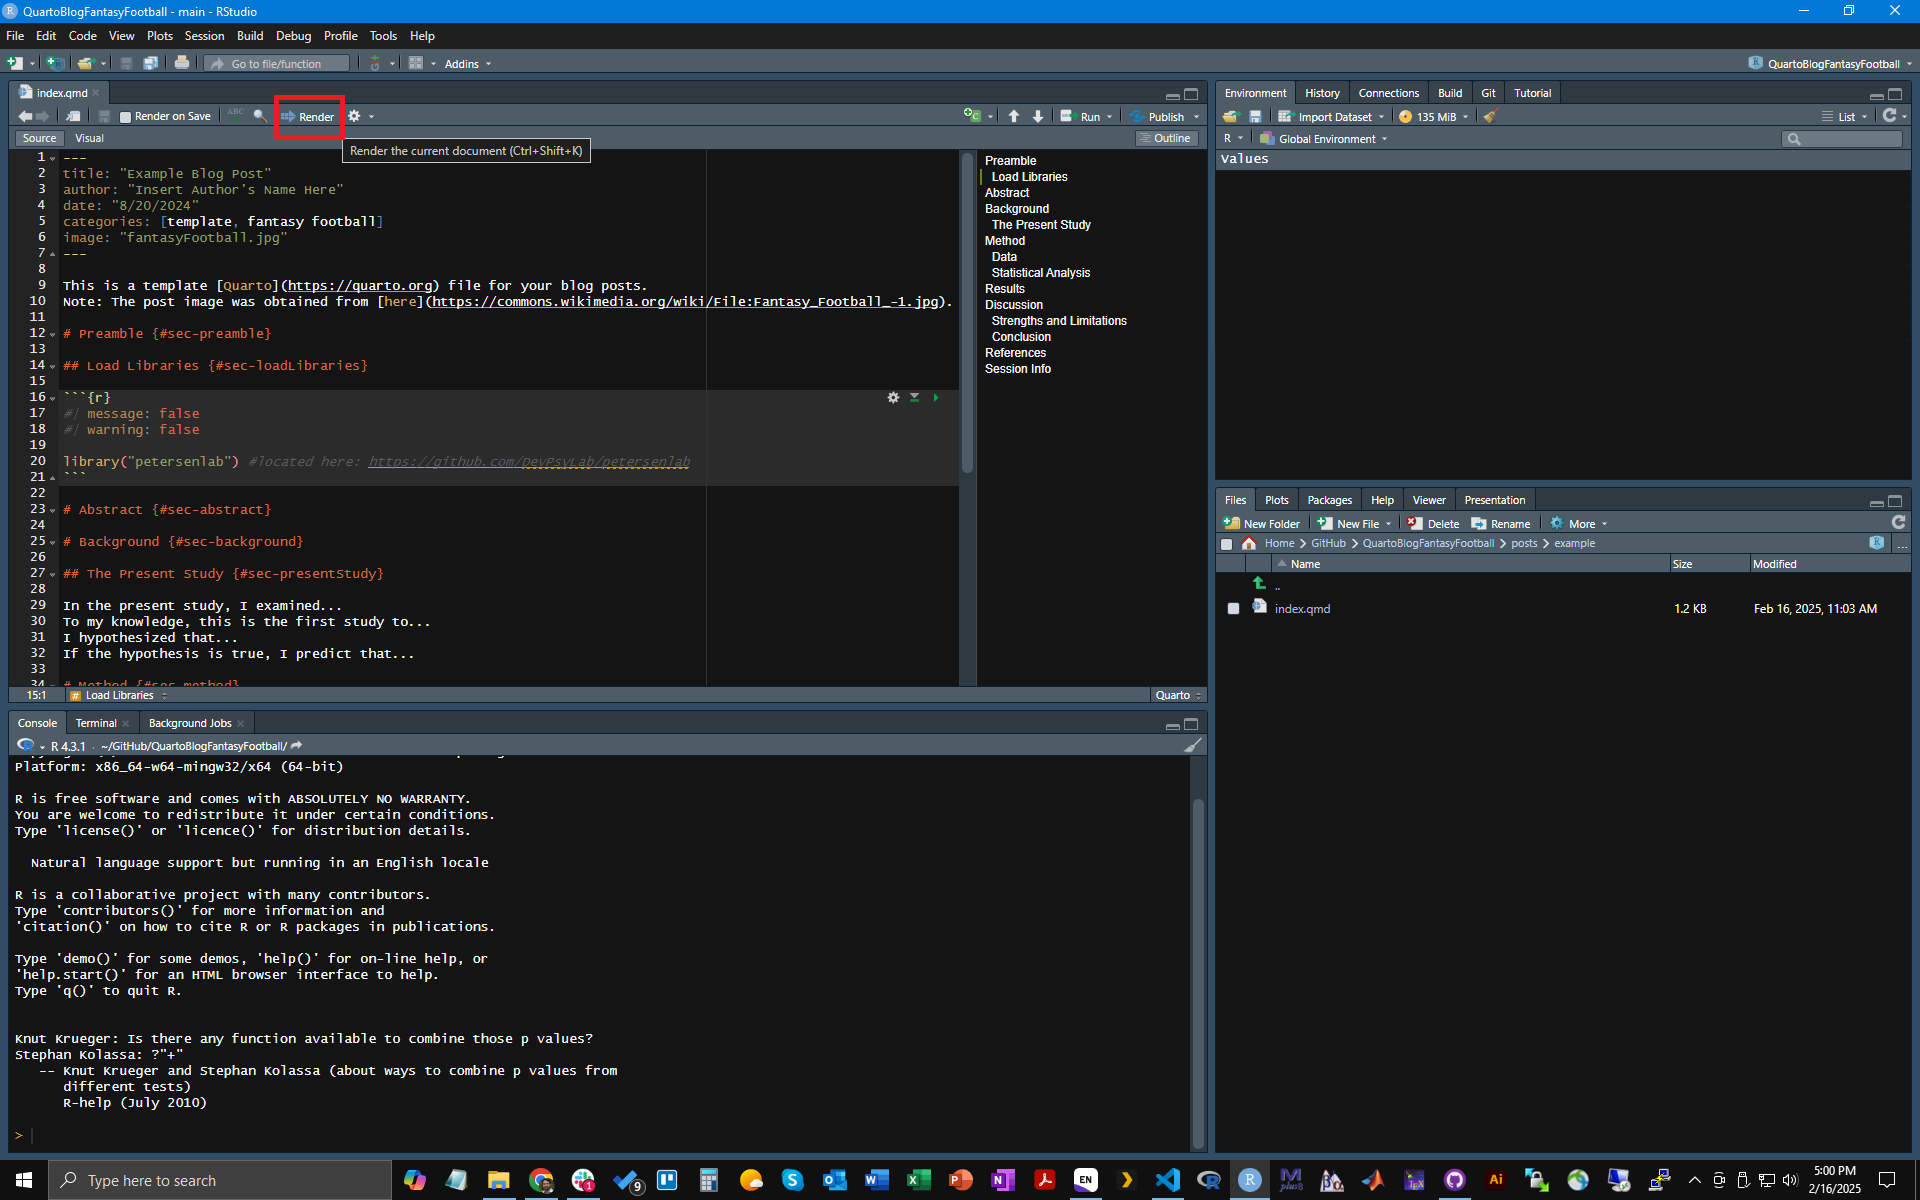The height and width of the screenshot is (1200, 1920).
Task: Click the ABC spell check icon
Action: coord(235,114)
